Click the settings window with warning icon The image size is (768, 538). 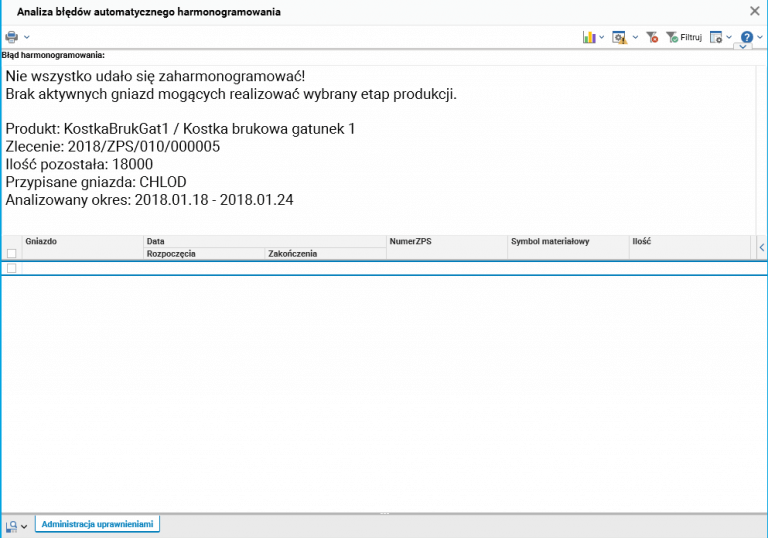tap(620, 37)
